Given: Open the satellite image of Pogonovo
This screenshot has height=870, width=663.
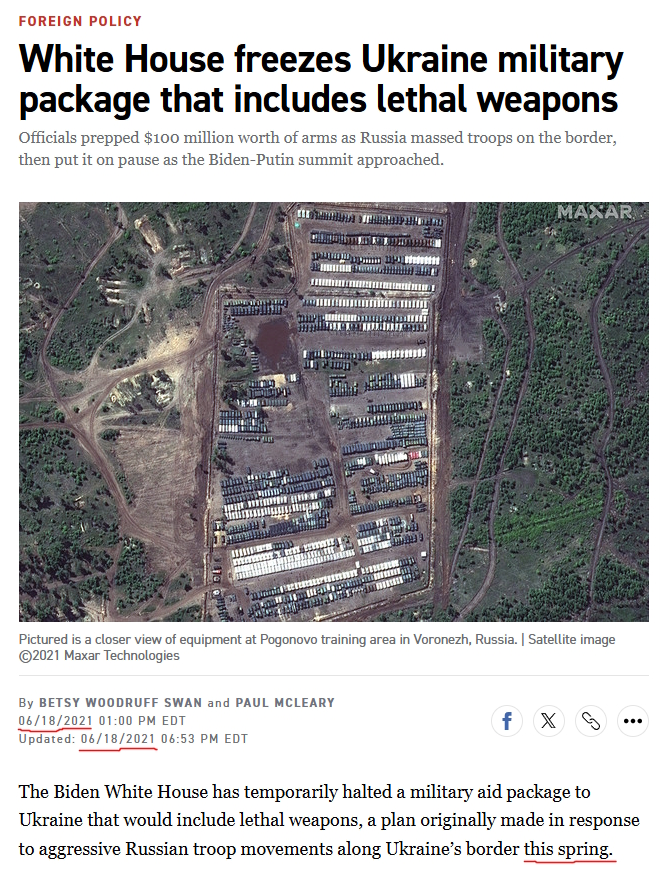Looking at the screenshot, I should point(333,412).
